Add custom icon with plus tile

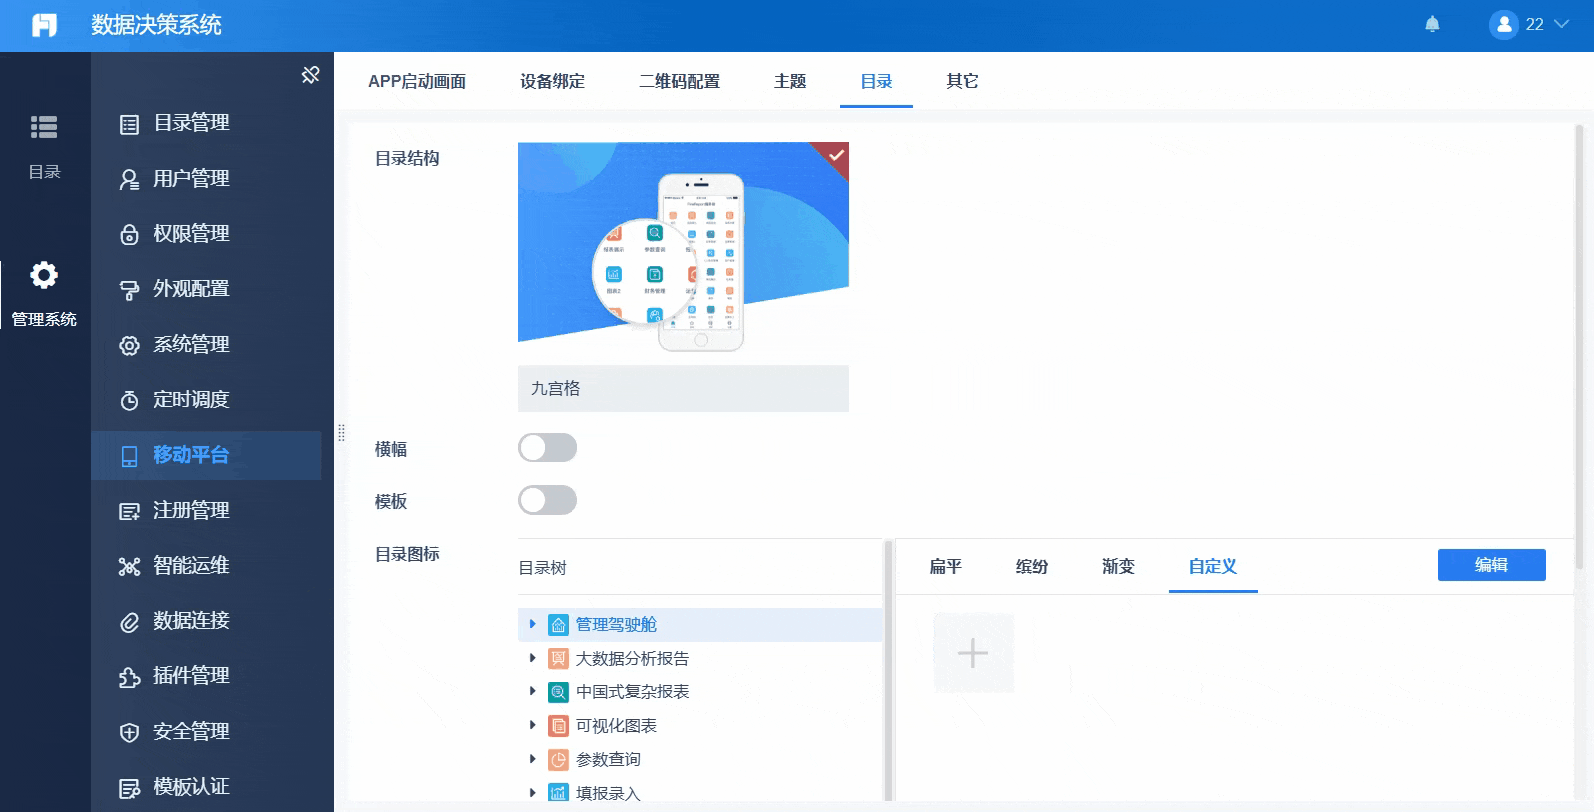pos(973,653)
